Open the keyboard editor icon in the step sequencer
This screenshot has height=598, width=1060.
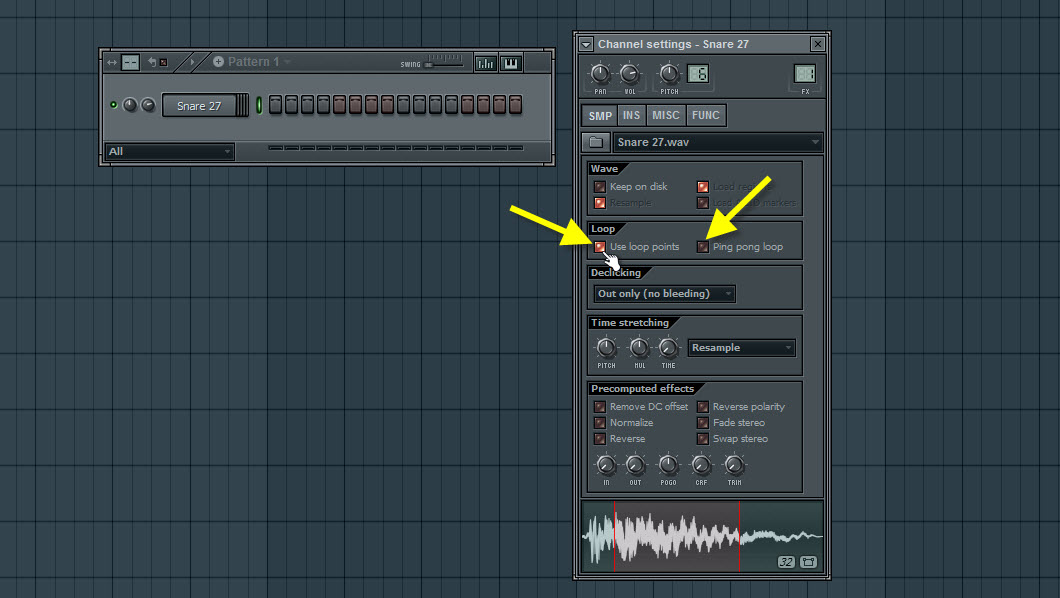[510, 62]
